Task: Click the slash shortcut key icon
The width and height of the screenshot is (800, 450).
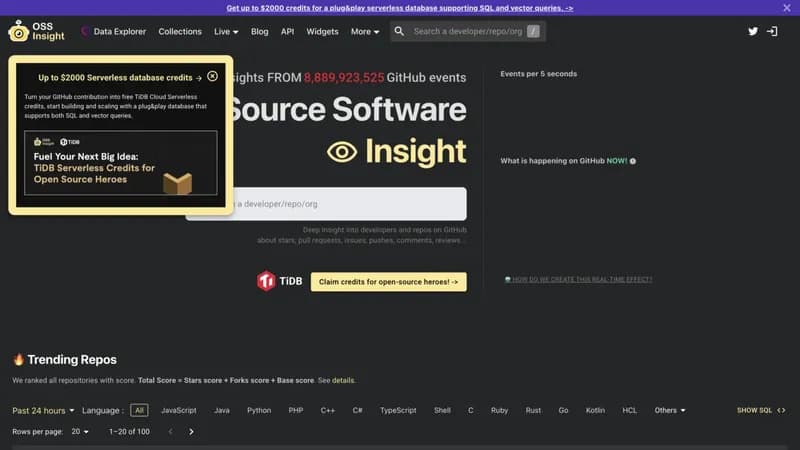Action: tap(533, 31)
